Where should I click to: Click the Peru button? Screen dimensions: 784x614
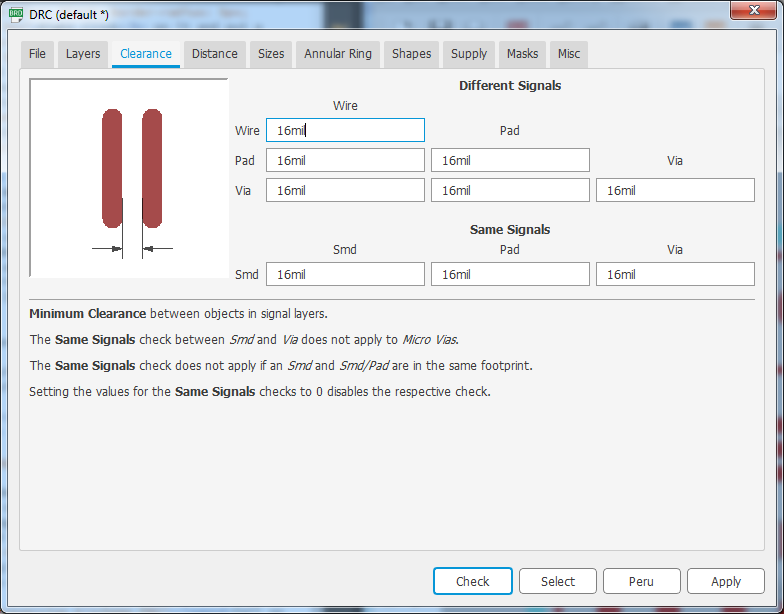point(642,581)
